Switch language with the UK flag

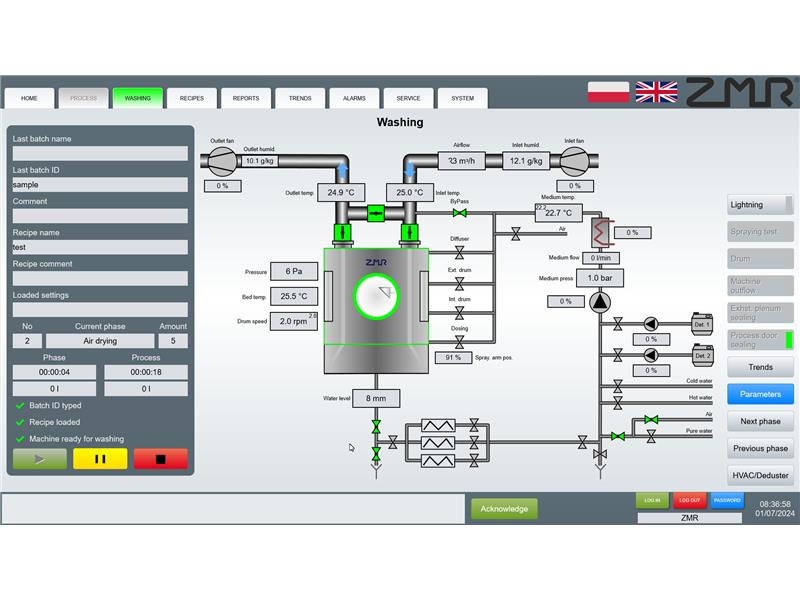click(x=656, y=92)
